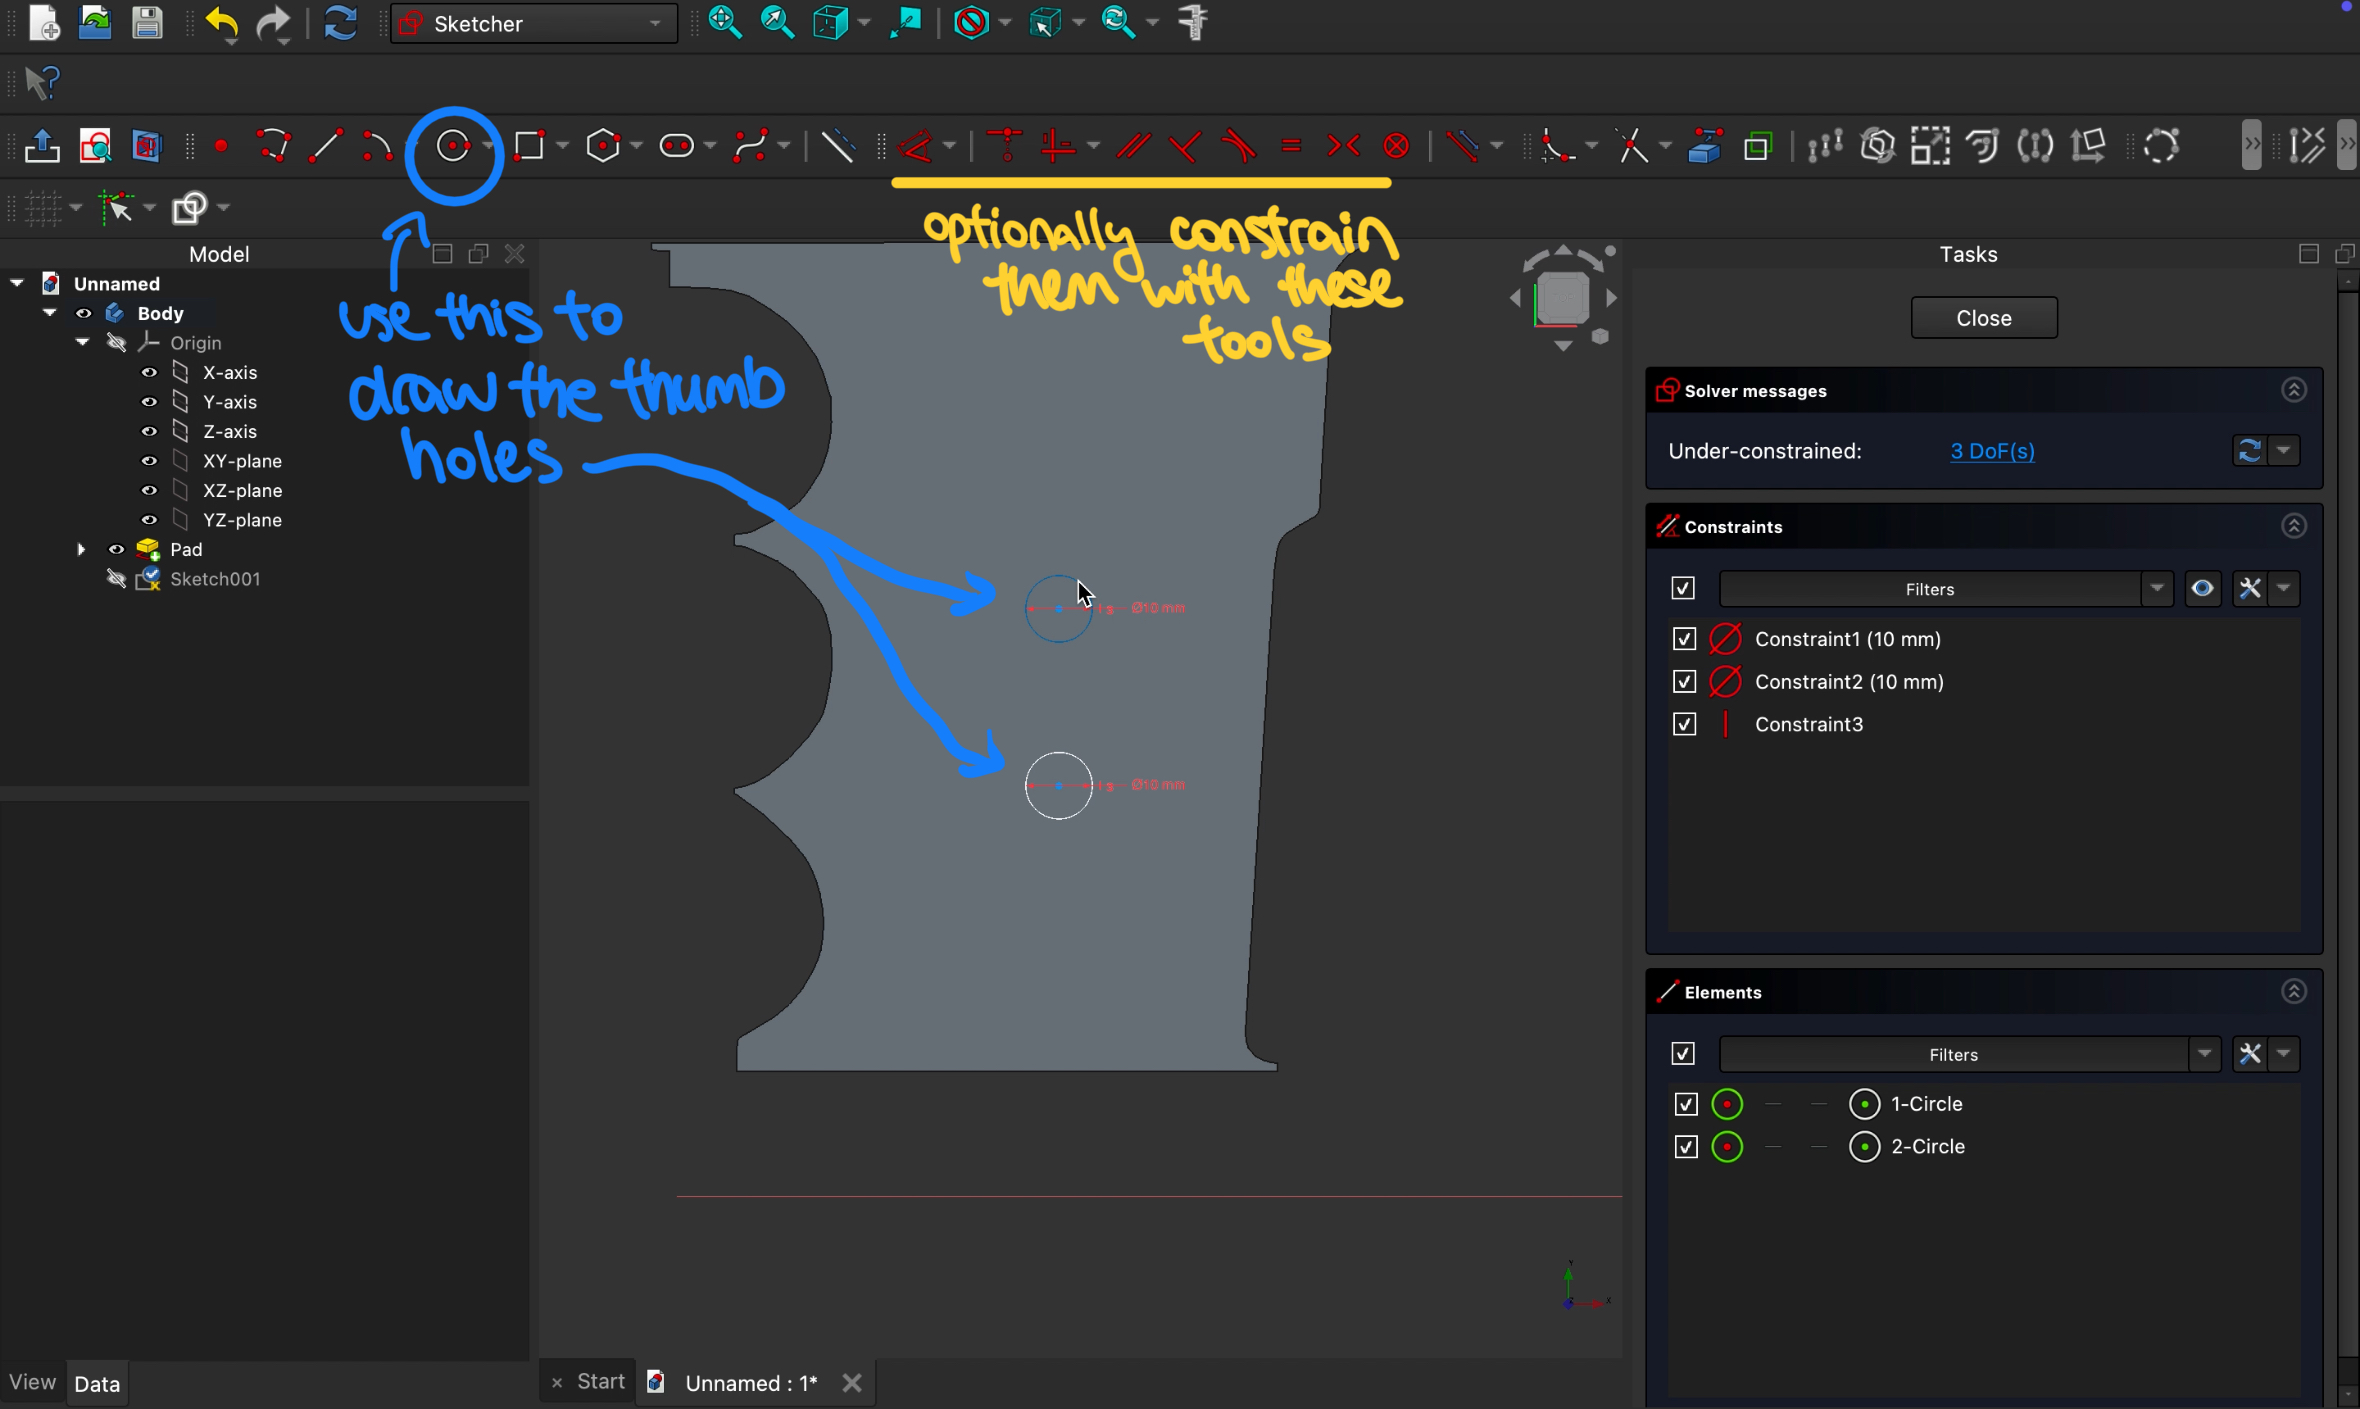The height and width of the screenshot is (1409, 2360).
Task: Open the Sketcher workbench dropdown
Action: click(534, 23)
